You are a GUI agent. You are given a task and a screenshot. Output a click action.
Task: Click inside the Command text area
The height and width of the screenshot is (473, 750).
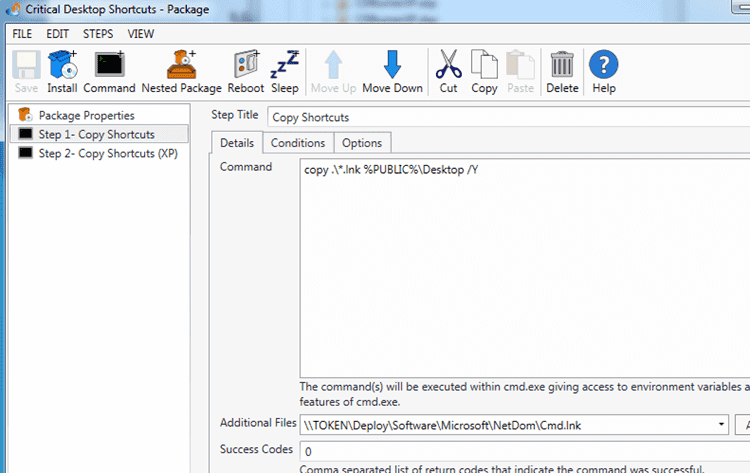click(x=525, y=269)
